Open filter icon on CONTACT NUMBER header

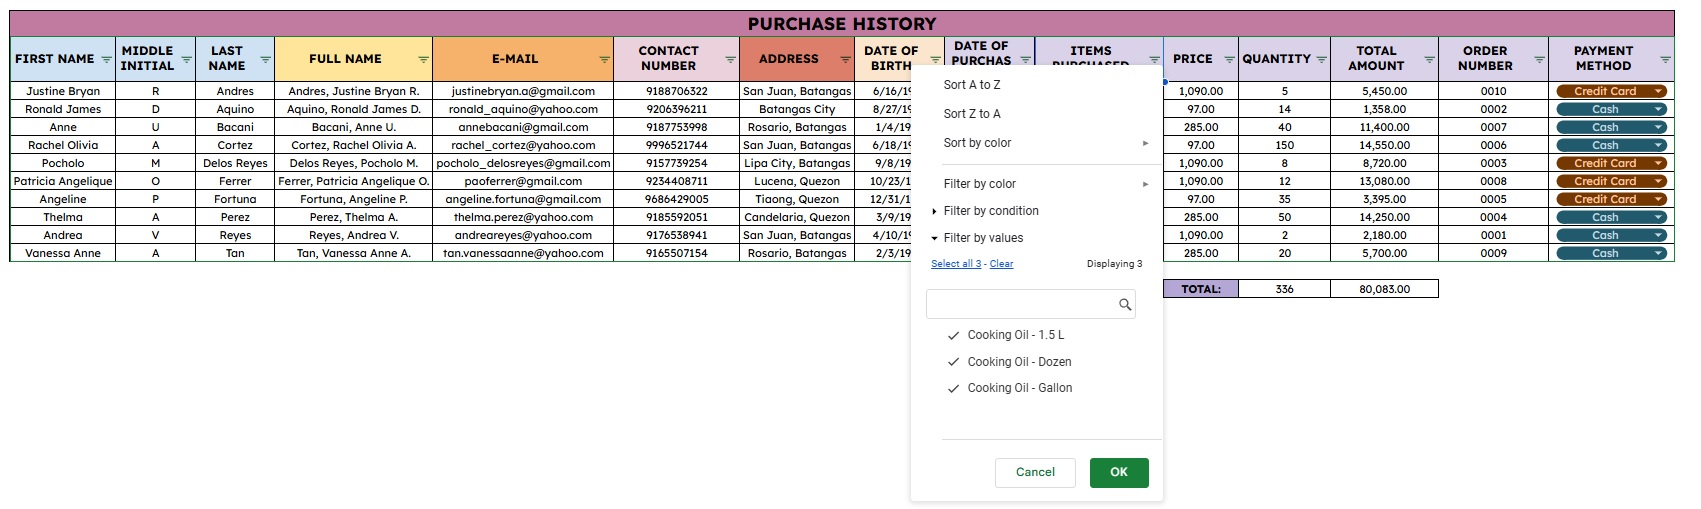(x=730, y=60)
